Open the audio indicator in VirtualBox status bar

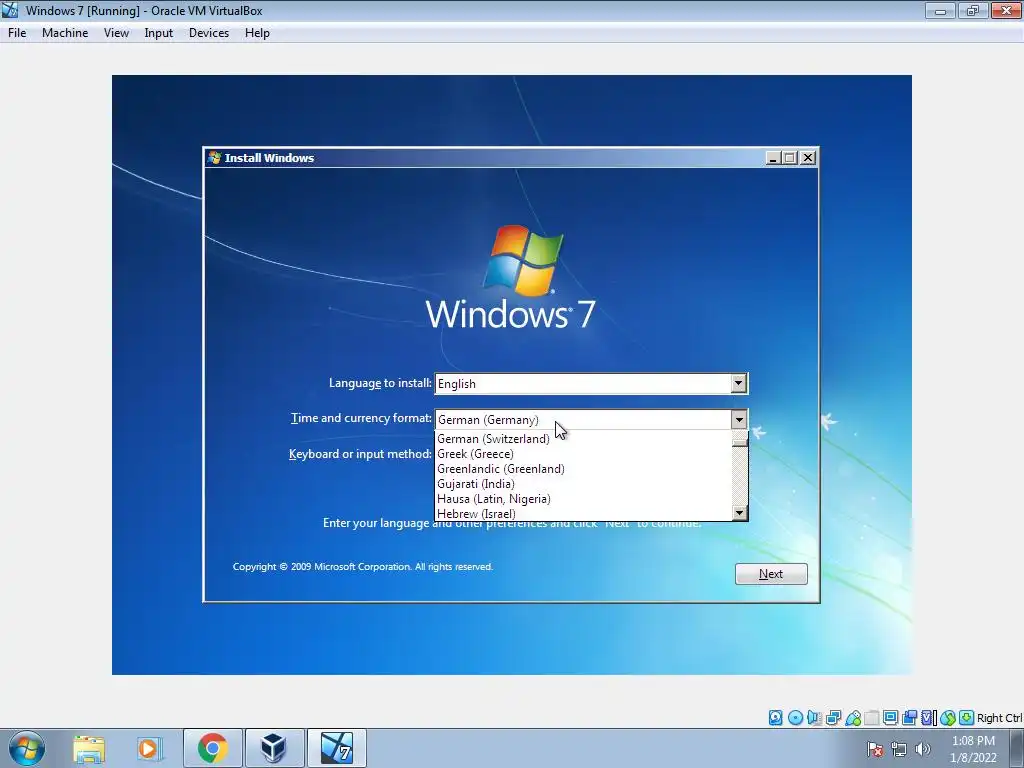814,718
